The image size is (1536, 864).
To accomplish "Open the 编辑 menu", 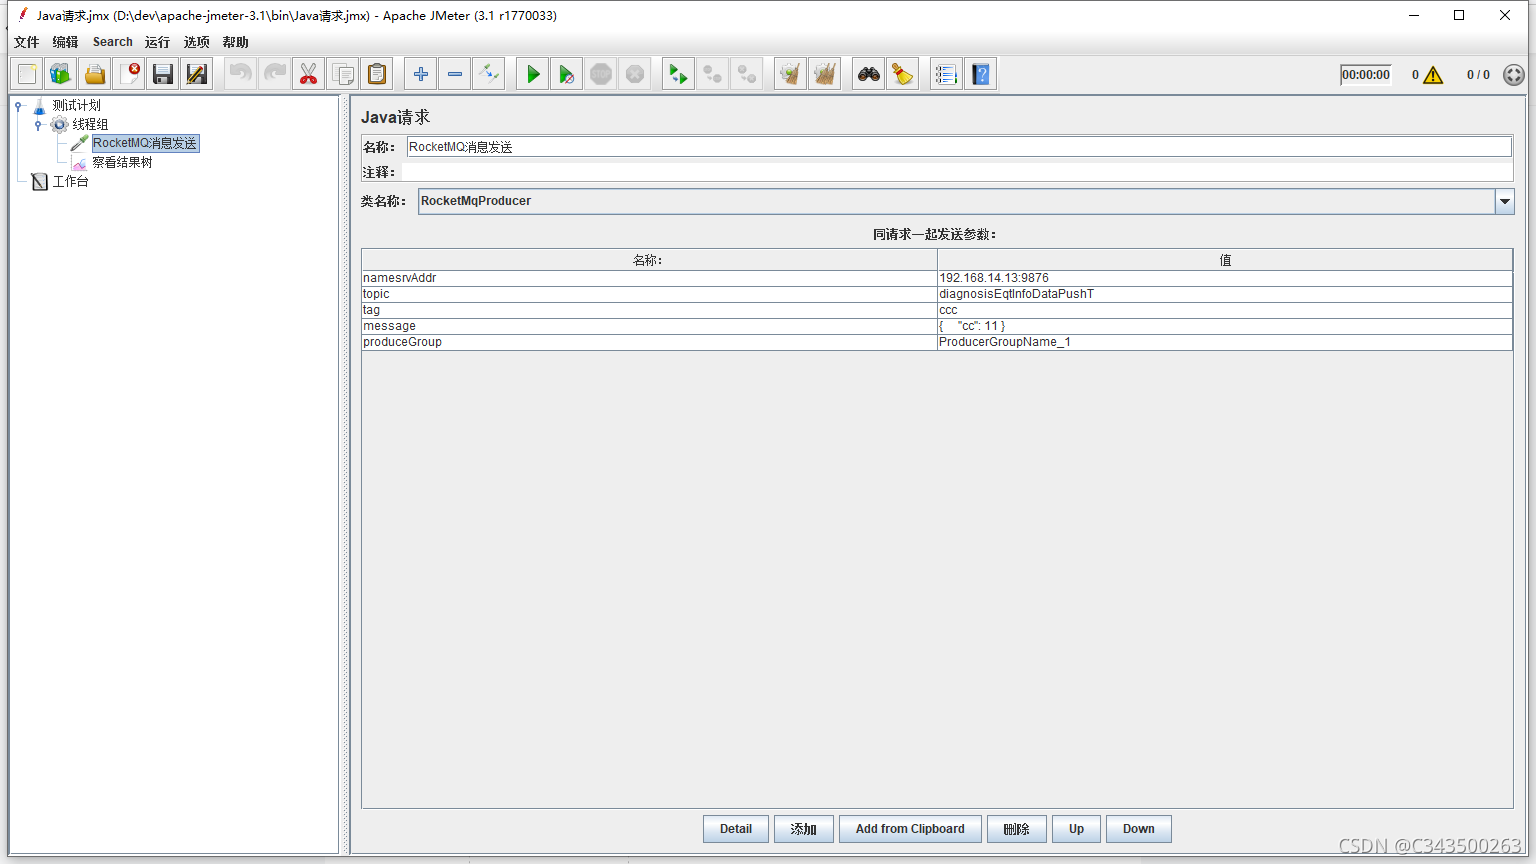I will click(x=65, y=42).
